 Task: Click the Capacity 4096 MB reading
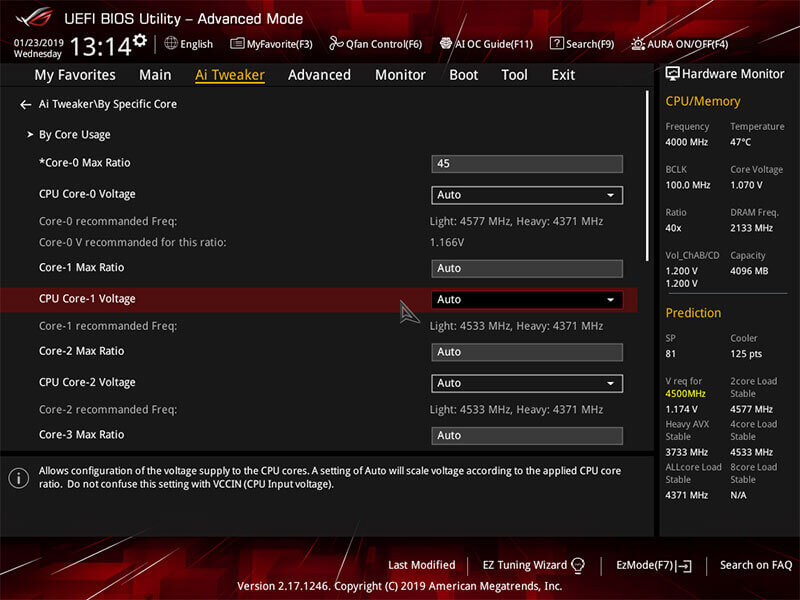[x=749, y=271]
